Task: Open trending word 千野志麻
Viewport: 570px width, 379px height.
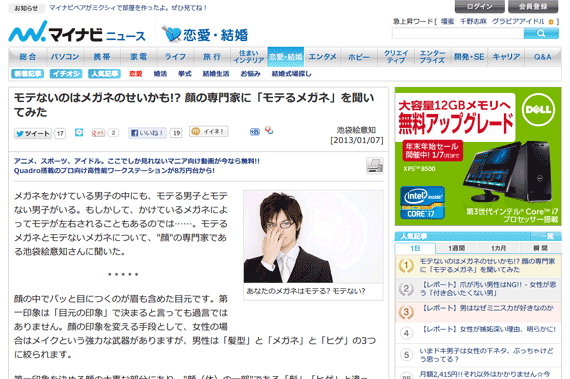Action: point(473,22)
